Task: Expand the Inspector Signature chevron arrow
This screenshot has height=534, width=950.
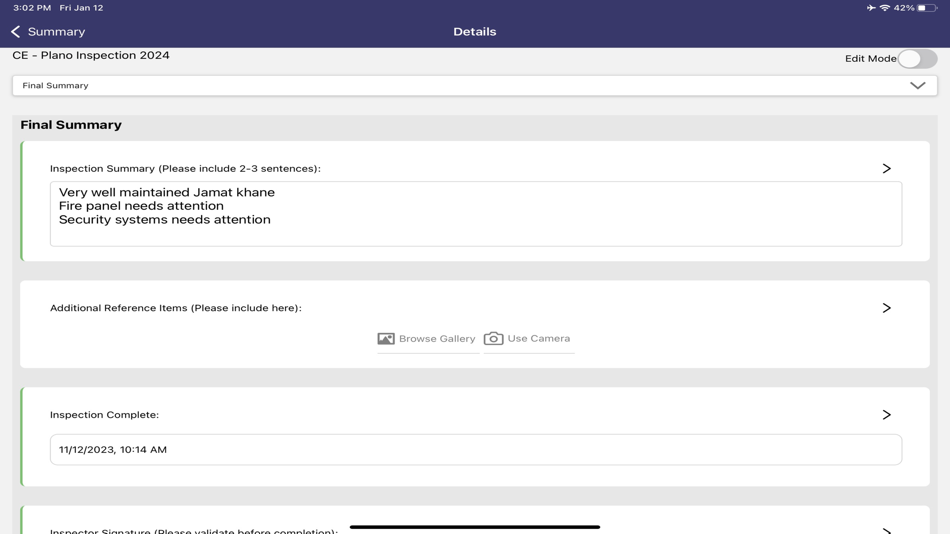Action: (x=886, y=531)
